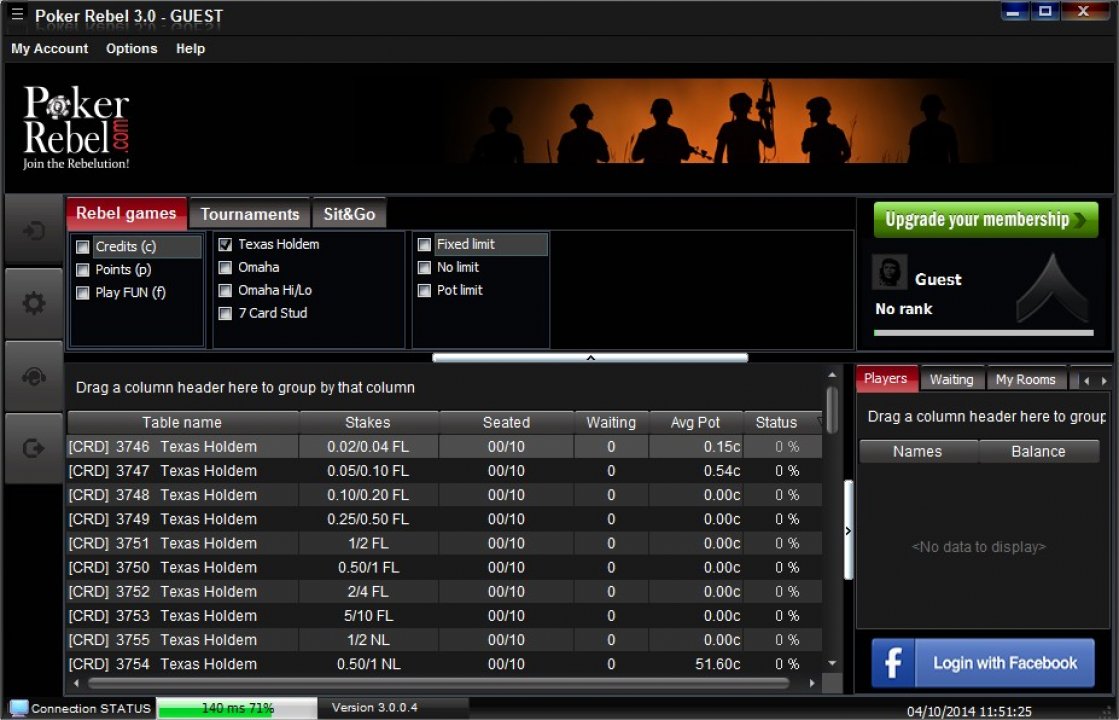
Task: Show previous tabs with left arrow
Action: [x=1086, y=380]
